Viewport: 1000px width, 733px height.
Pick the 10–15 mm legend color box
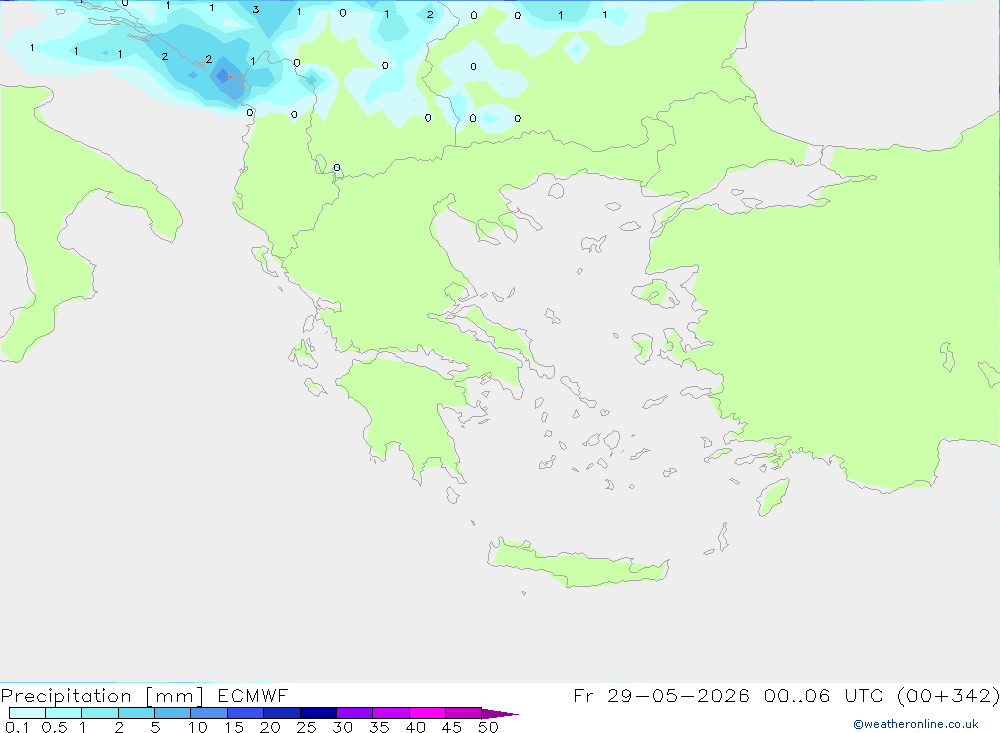pyautogui.click(x=209, y=713)
